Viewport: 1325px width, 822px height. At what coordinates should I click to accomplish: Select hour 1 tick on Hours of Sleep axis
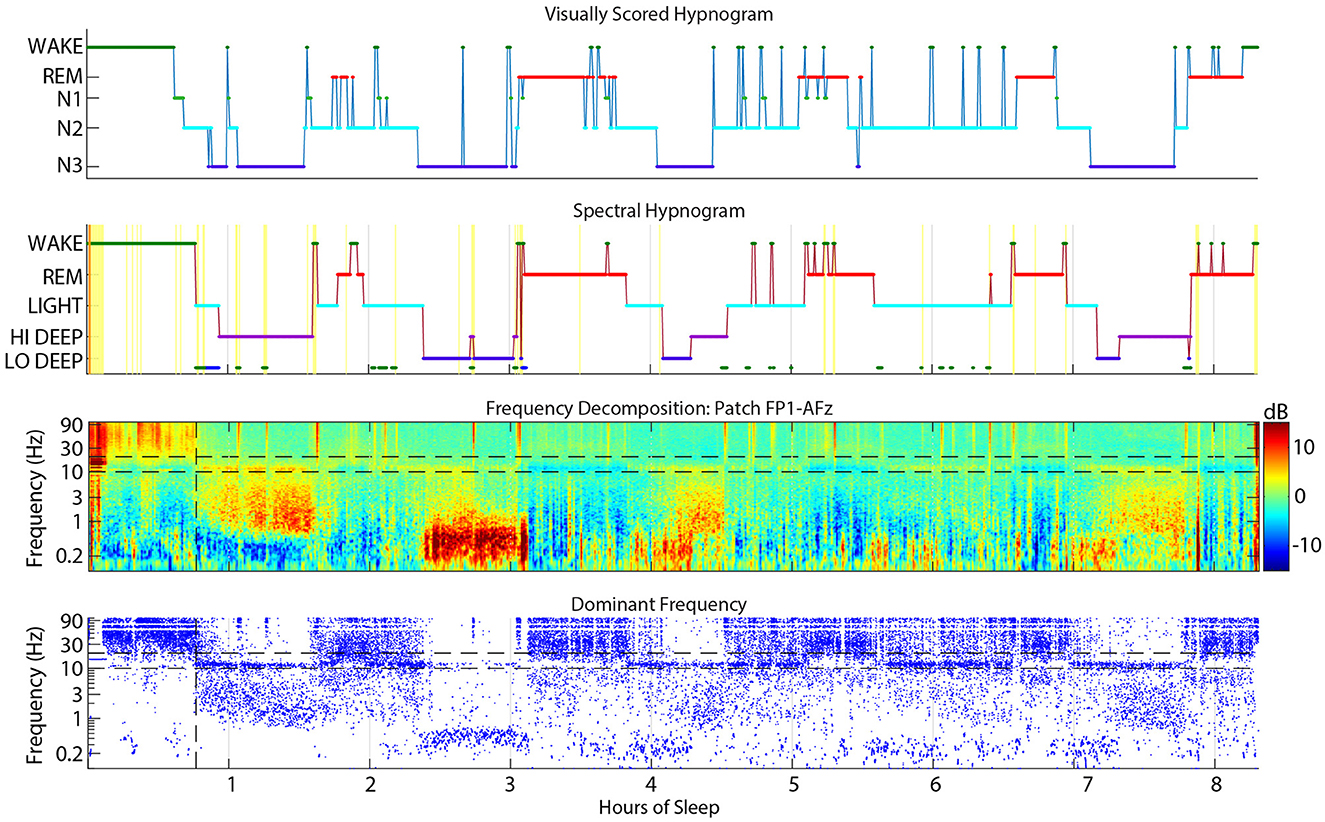(230, 785)
